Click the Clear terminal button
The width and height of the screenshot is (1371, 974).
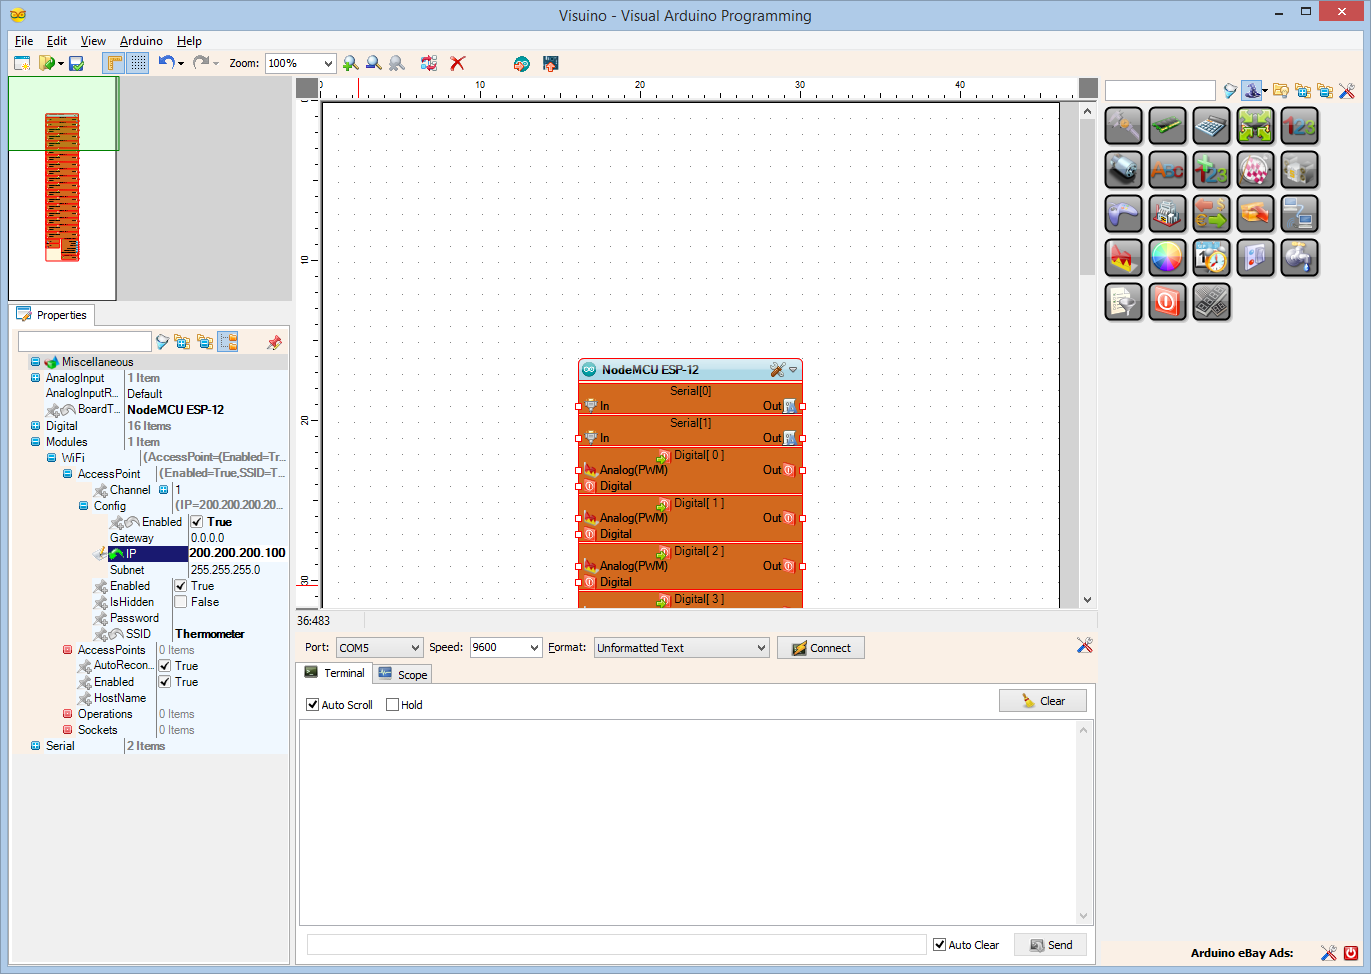[1043, 701]
